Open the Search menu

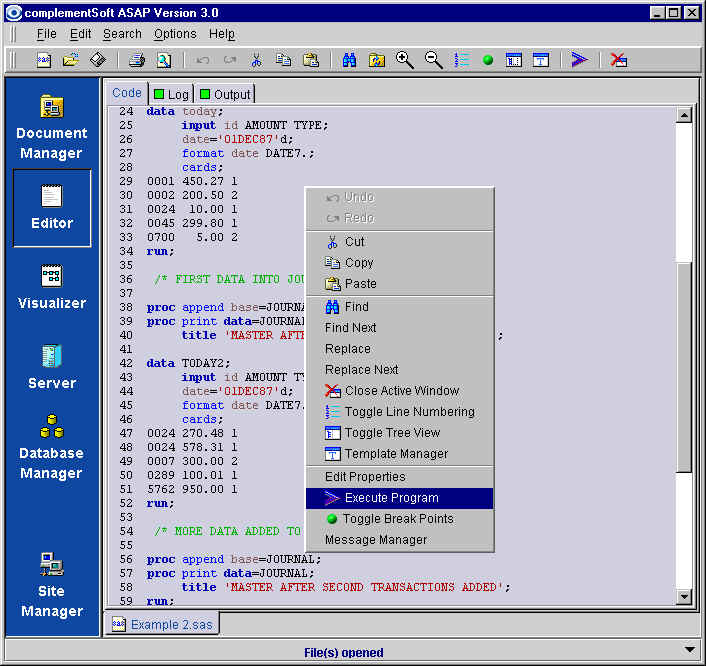click(x=122, y=34)
